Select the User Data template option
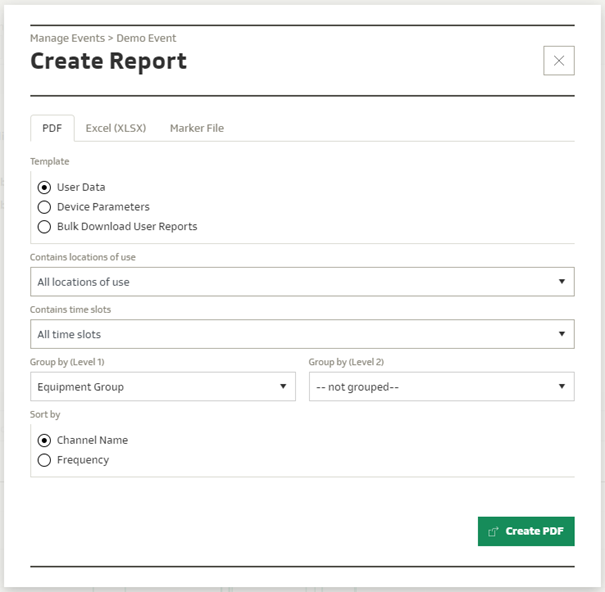This screenshot has height=592, width=605. (x=44, y=187)
